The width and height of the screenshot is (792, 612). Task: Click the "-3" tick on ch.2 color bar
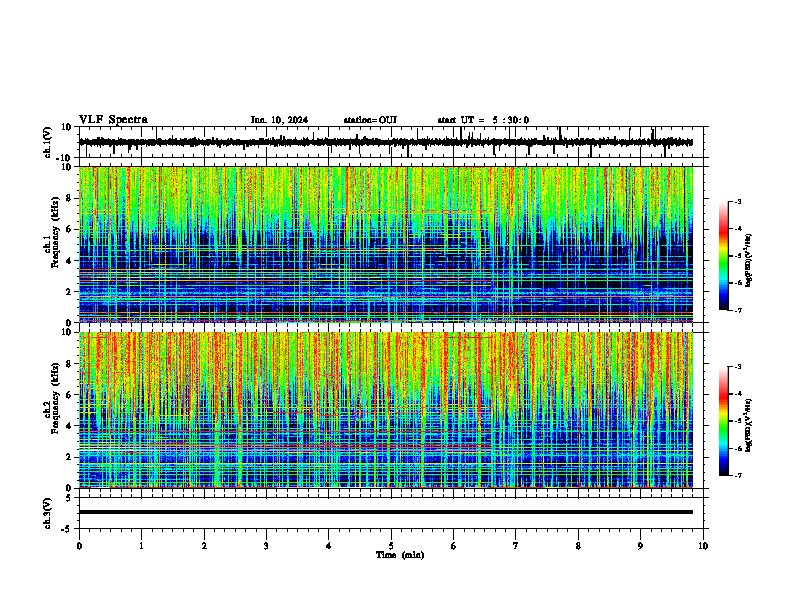(738, 367)
